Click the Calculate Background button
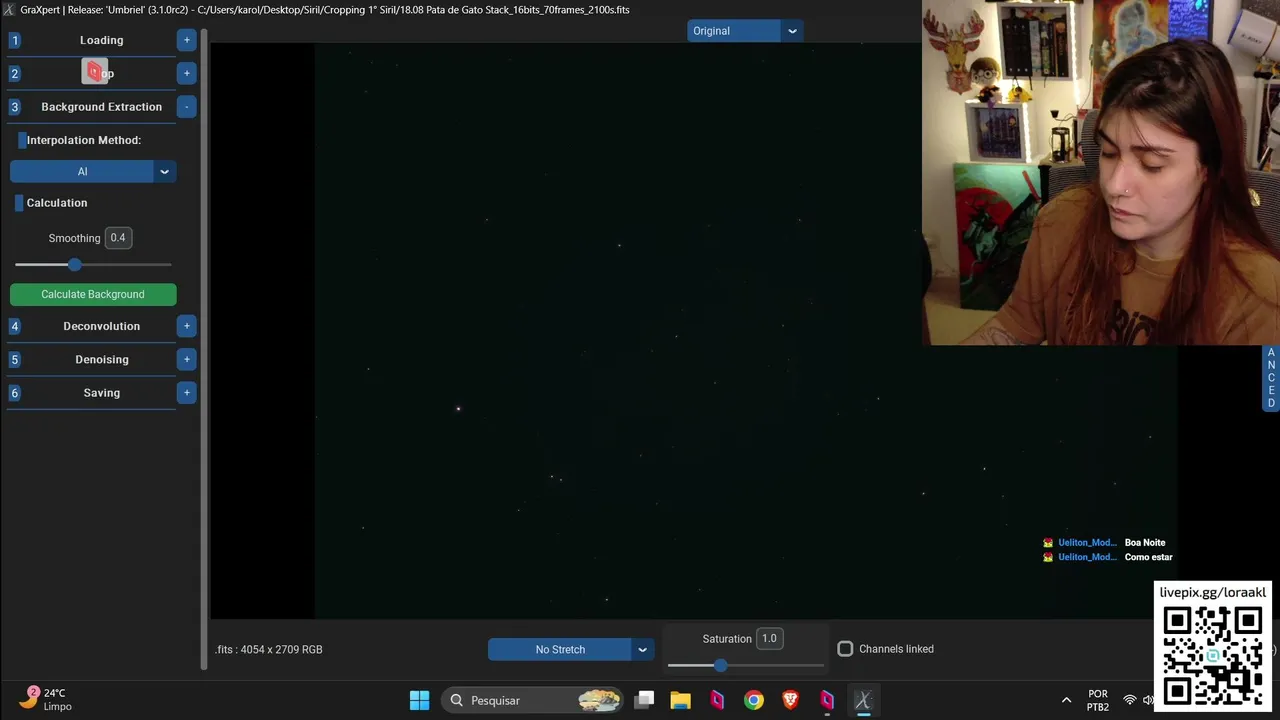The width and height of the screenshot is (1280, 720). click(x=93, y=294)
